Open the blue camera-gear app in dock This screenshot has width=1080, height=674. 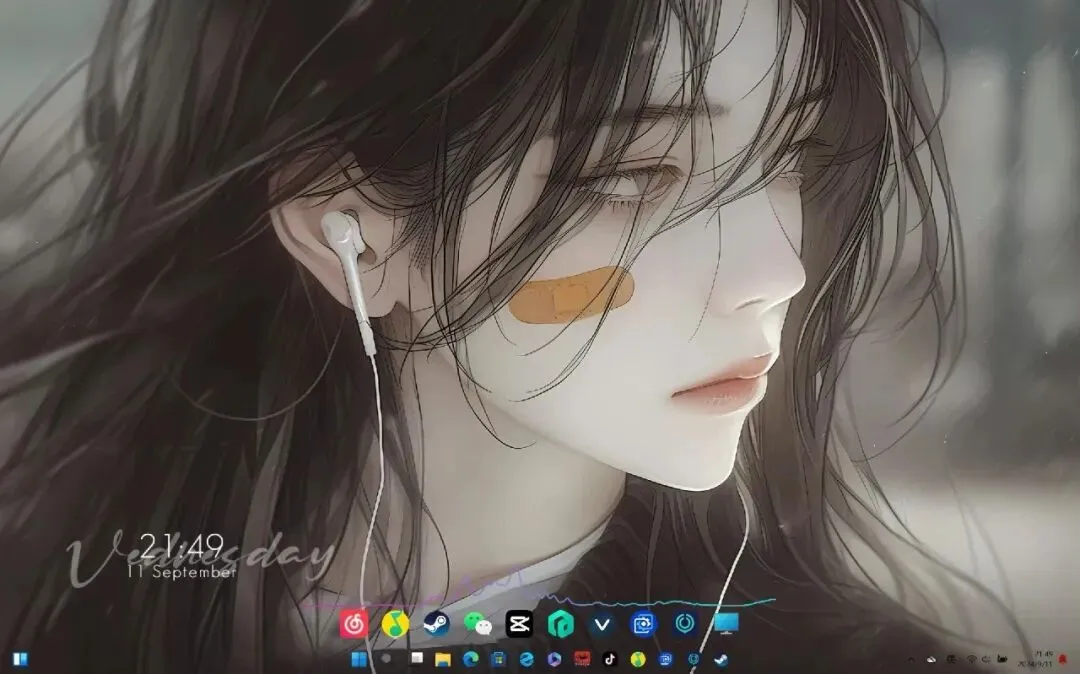643,624
